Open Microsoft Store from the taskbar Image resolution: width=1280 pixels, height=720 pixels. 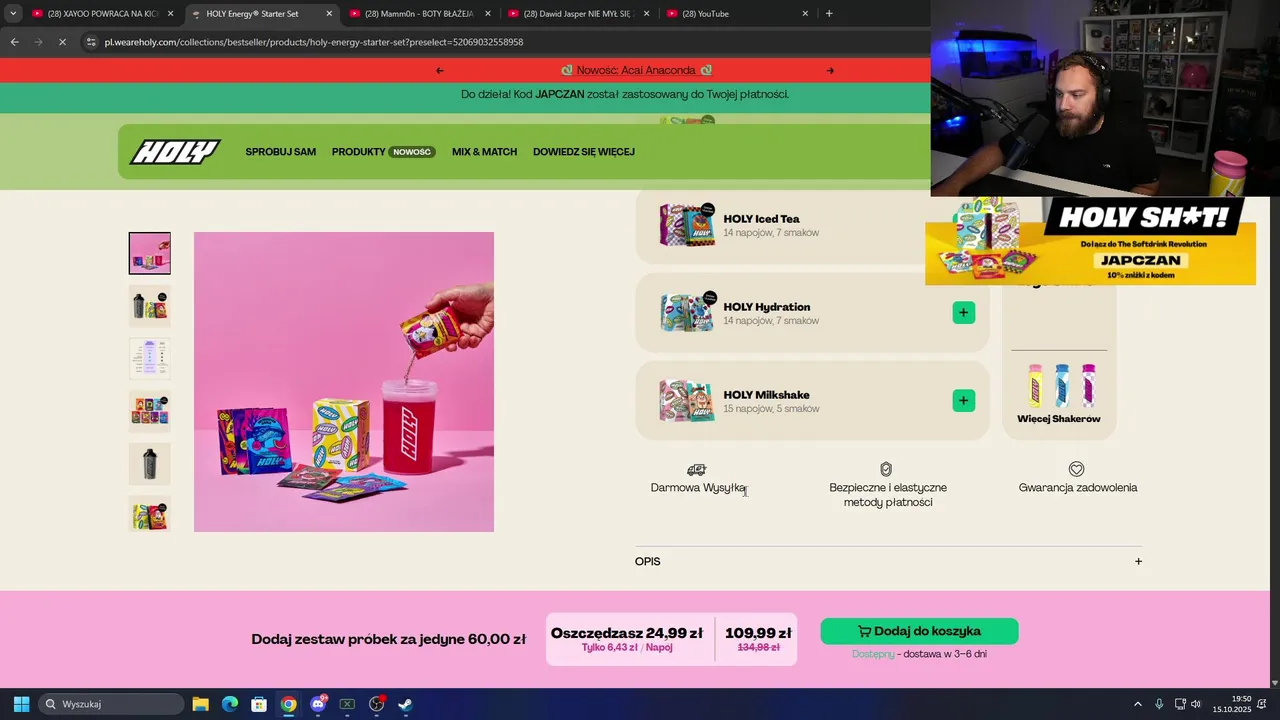coord(259,704)
